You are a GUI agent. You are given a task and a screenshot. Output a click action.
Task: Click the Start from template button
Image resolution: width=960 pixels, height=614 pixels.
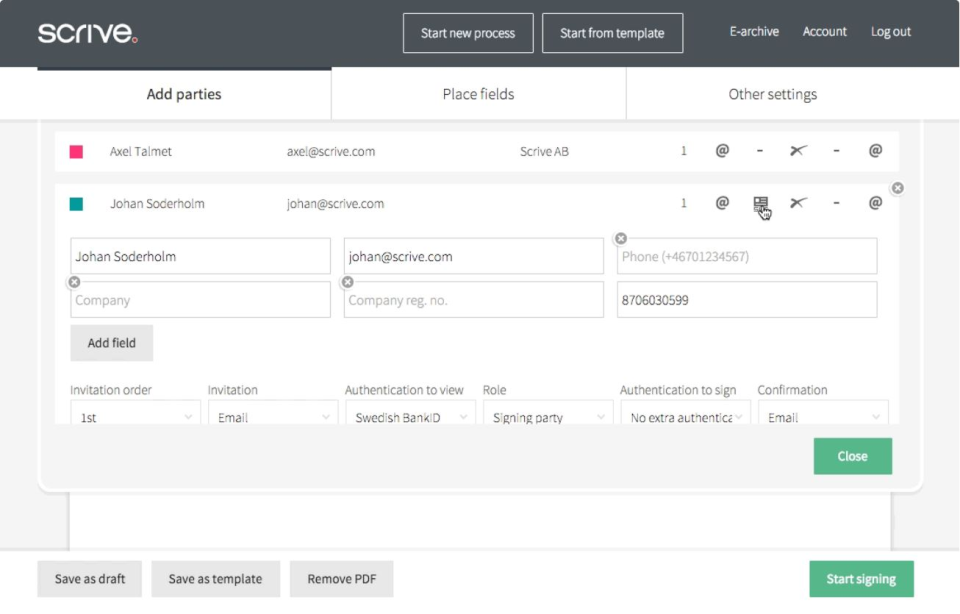[612, 33]
